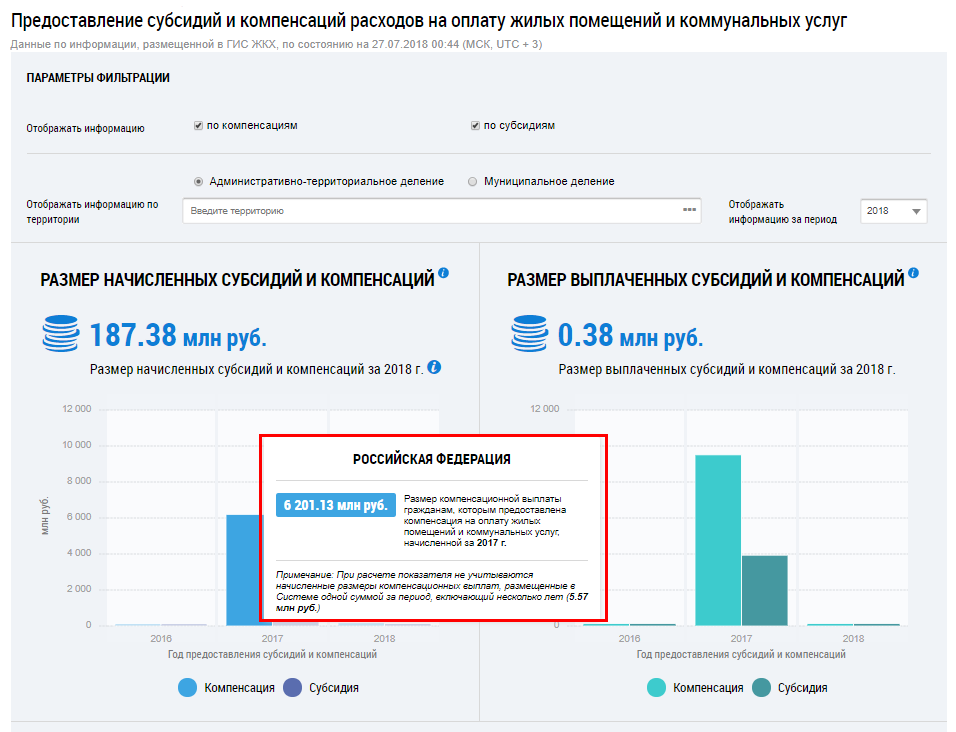Image resolution: width=956 pixels, height=732 pixels.
Task: Select 'Муниципальное деление' radio option
Action: tap(472, 182)
